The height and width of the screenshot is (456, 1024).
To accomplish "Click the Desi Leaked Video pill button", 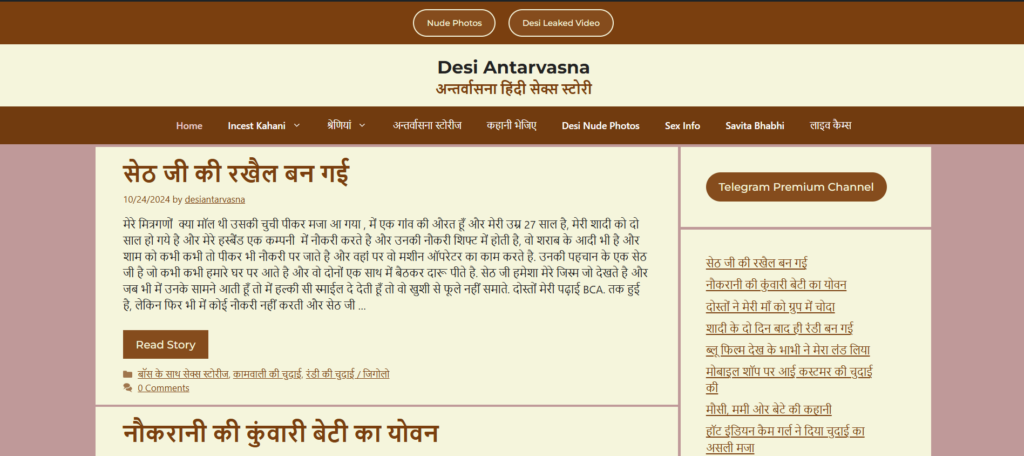I will (560, 22).
